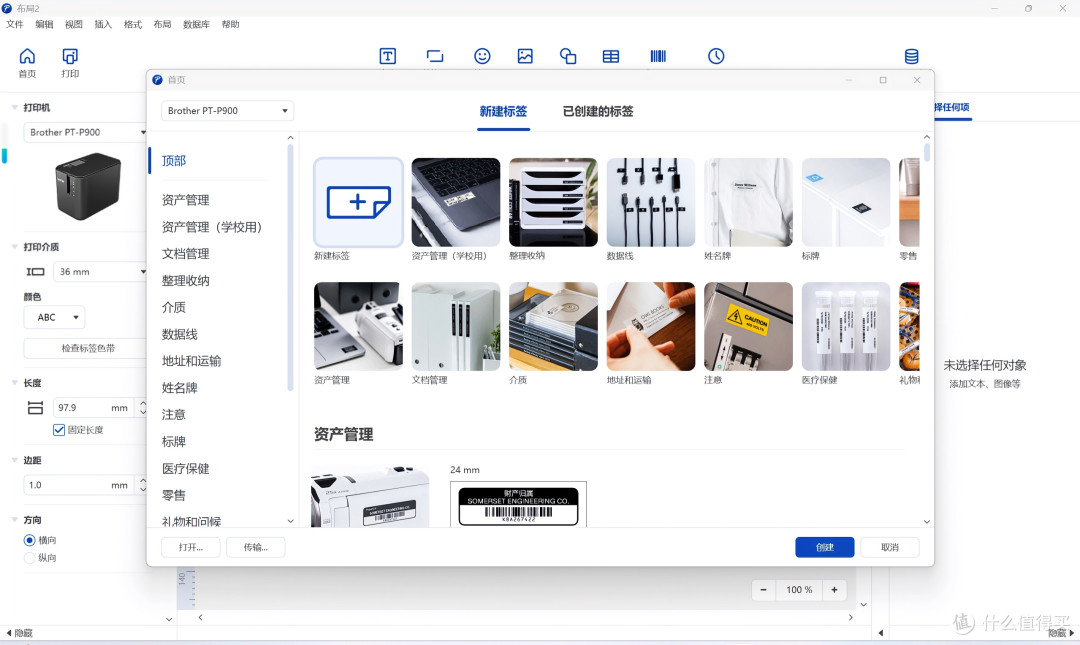Viewport: 1080px width, 645px height.
Task: Click the tape width icon beside 36 mm
Action: (35, 272)
